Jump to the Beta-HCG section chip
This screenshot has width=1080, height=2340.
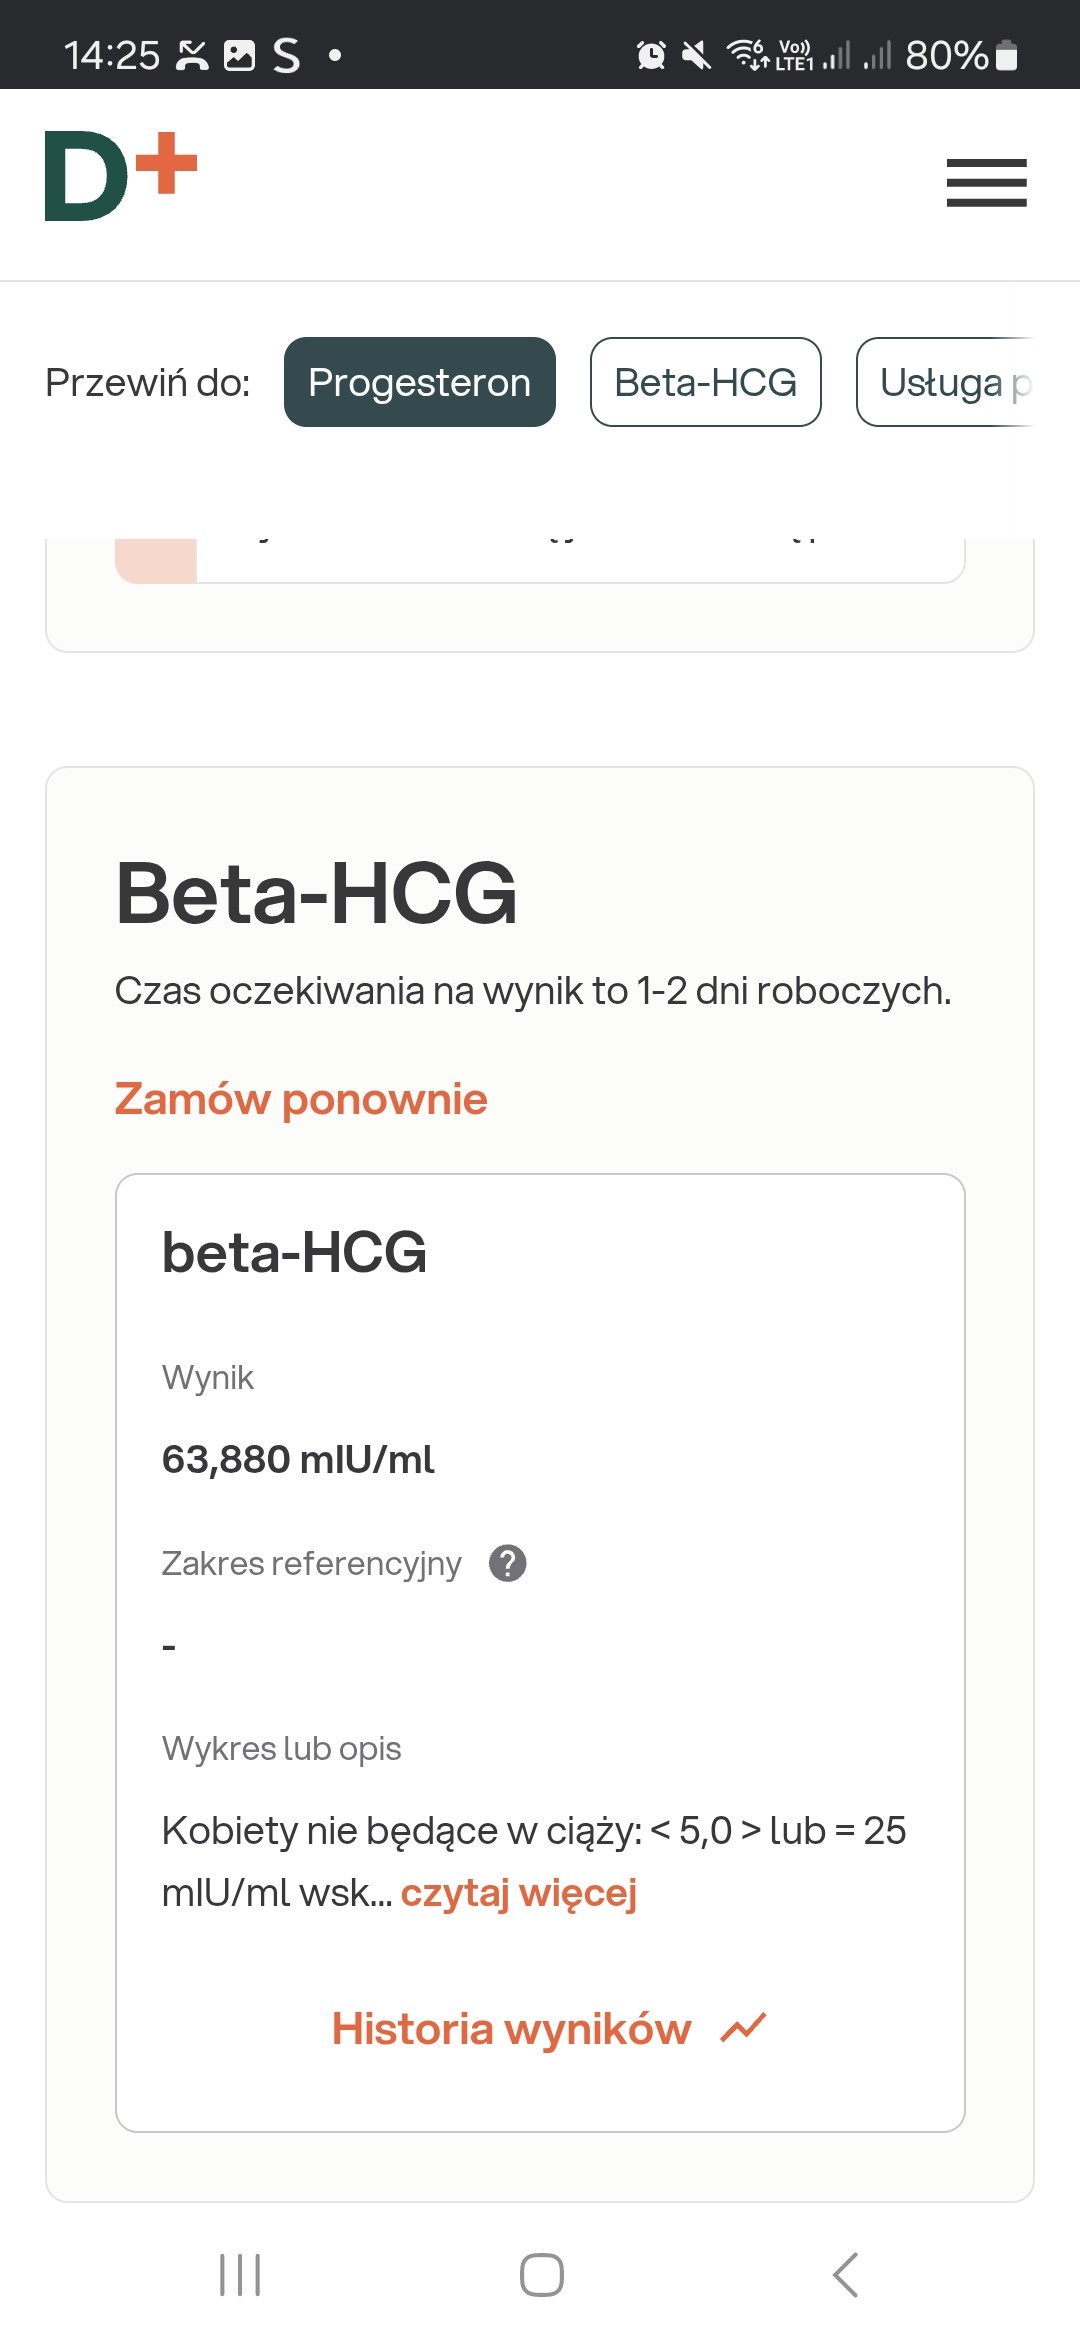click(705, 382)
